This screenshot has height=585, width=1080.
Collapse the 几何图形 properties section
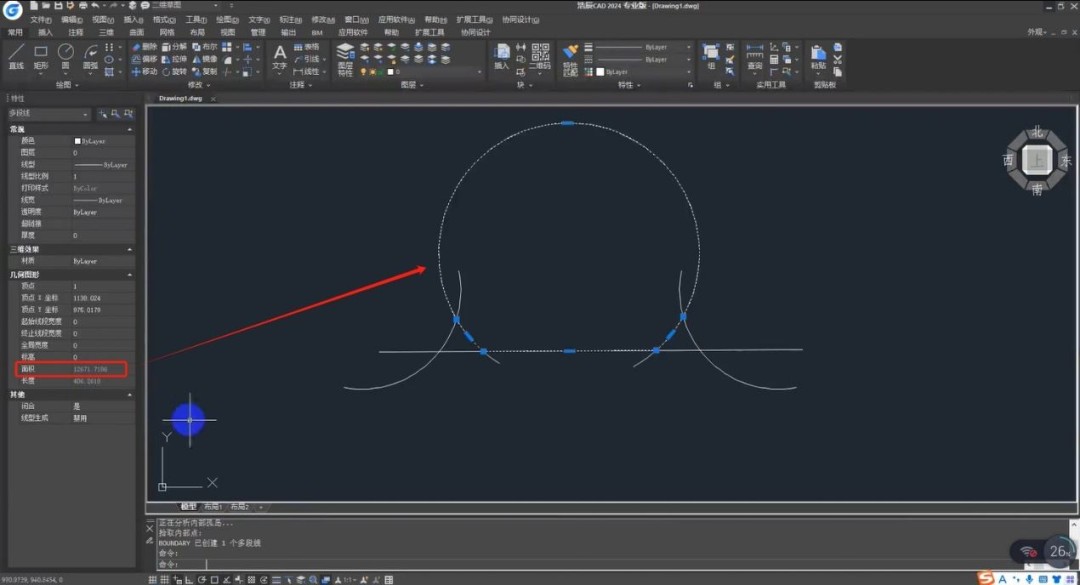pos(129,274)
